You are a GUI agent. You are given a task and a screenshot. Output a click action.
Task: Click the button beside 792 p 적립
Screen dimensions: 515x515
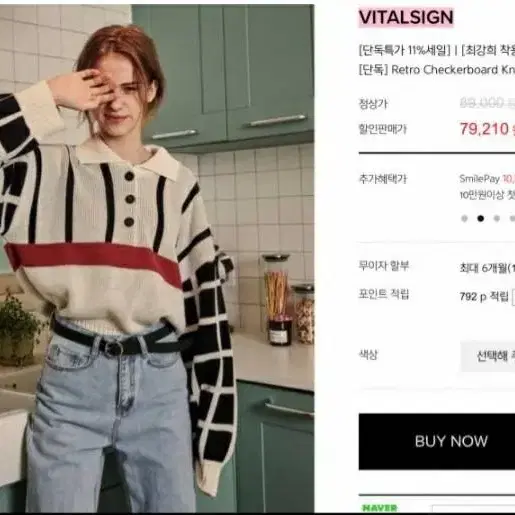coord(513,297)
